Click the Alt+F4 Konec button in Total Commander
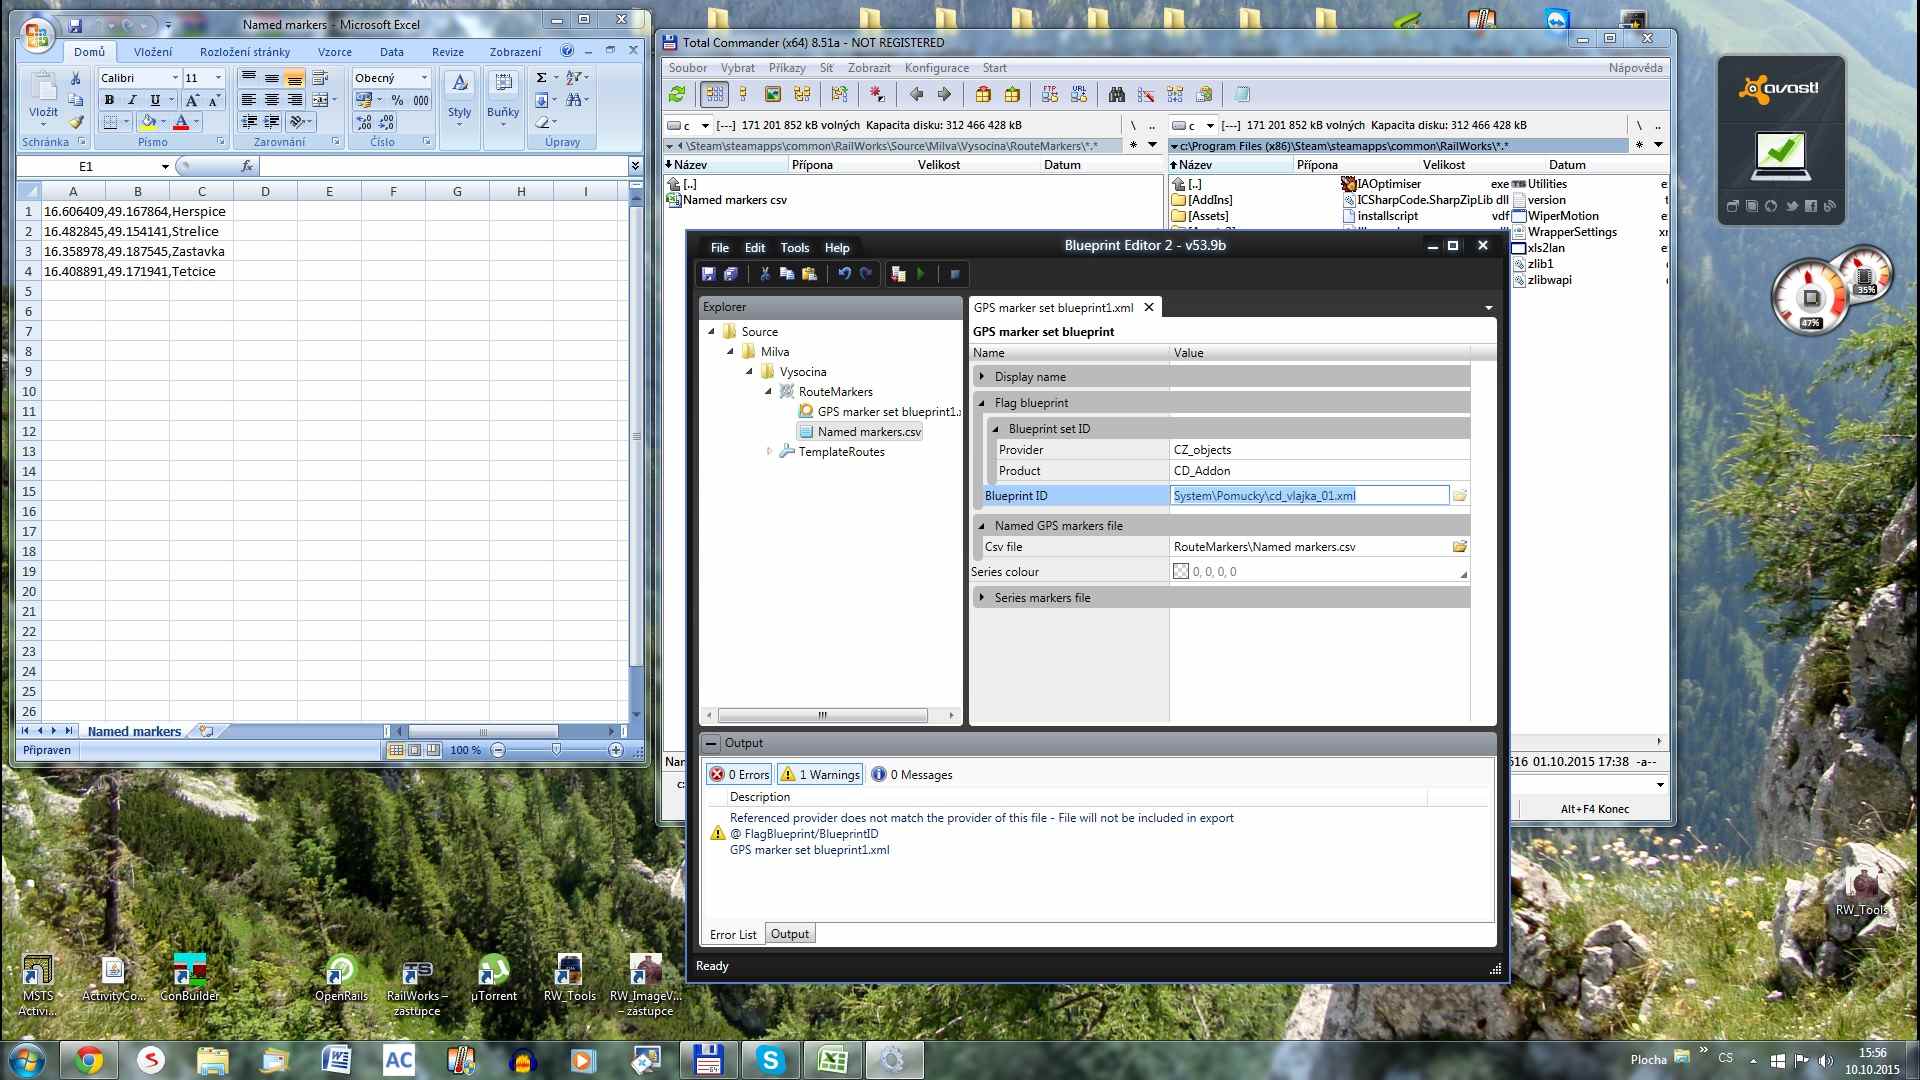The width and height of the screenshot is (1920, 1080). pos(1595,808)
